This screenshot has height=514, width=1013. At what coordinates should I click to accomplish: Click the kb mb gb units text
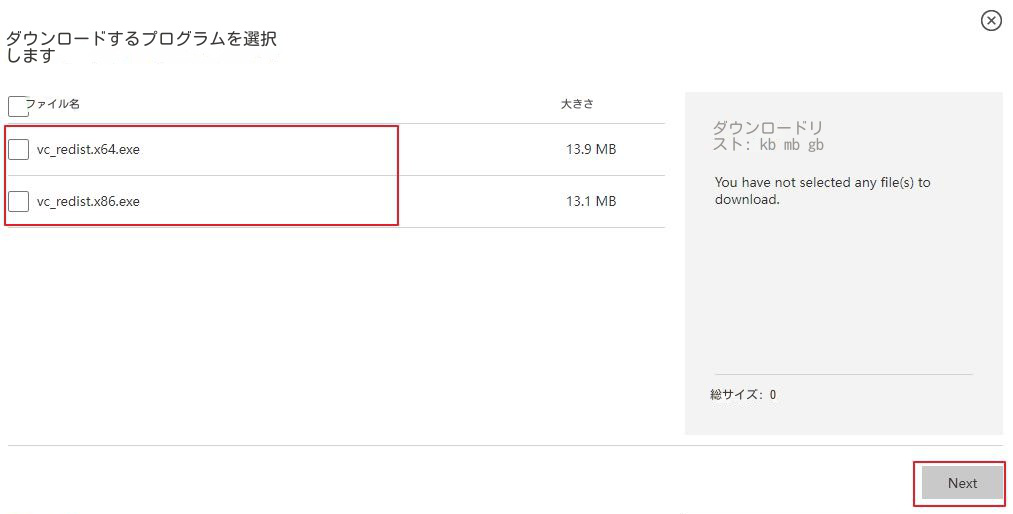tap(791, 145)
